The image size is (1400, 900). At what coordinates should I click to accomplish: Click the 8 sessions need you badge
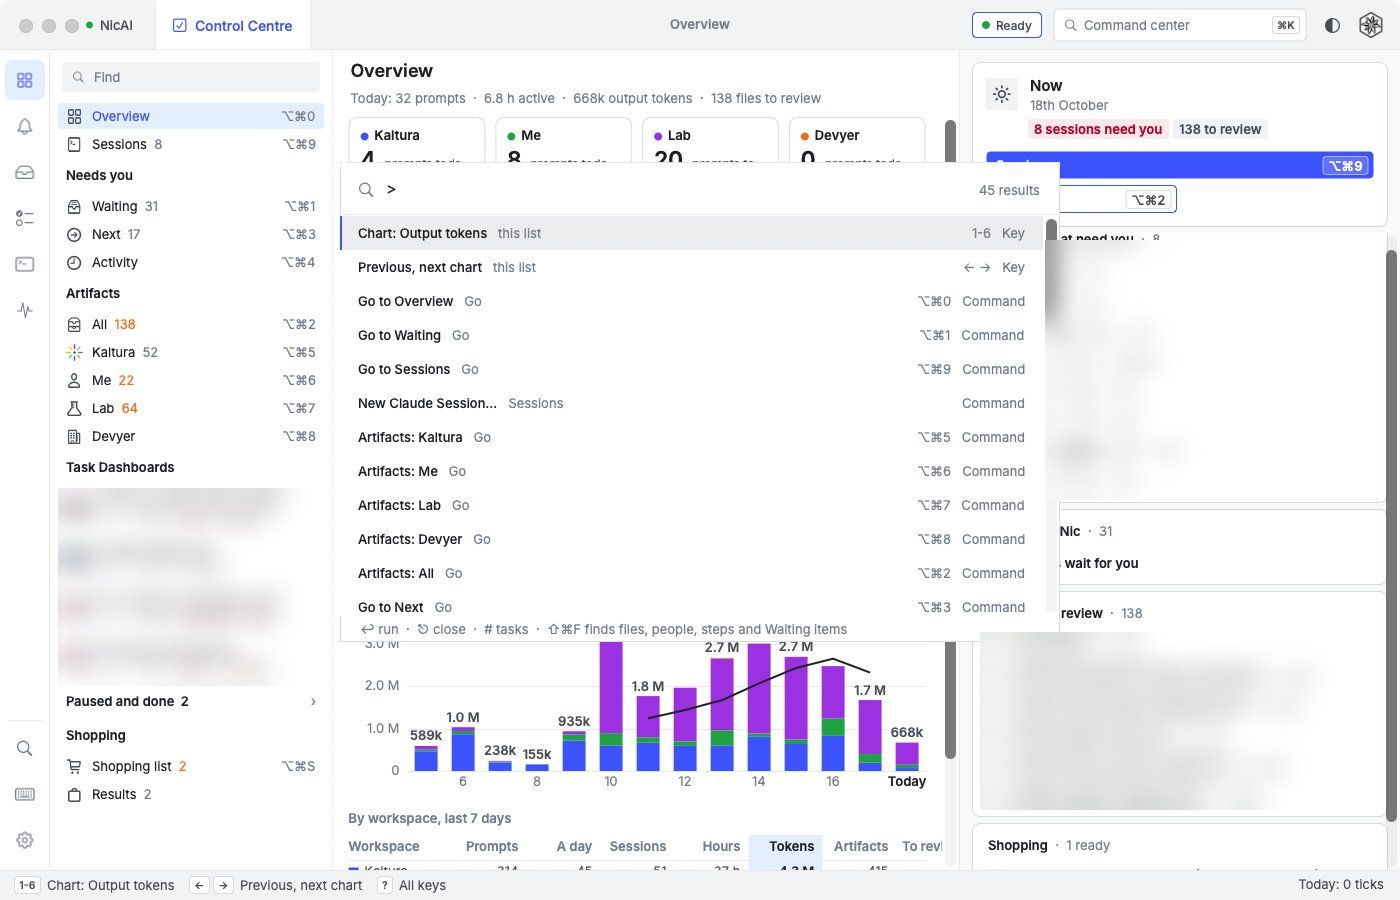tap(1098, 129)
